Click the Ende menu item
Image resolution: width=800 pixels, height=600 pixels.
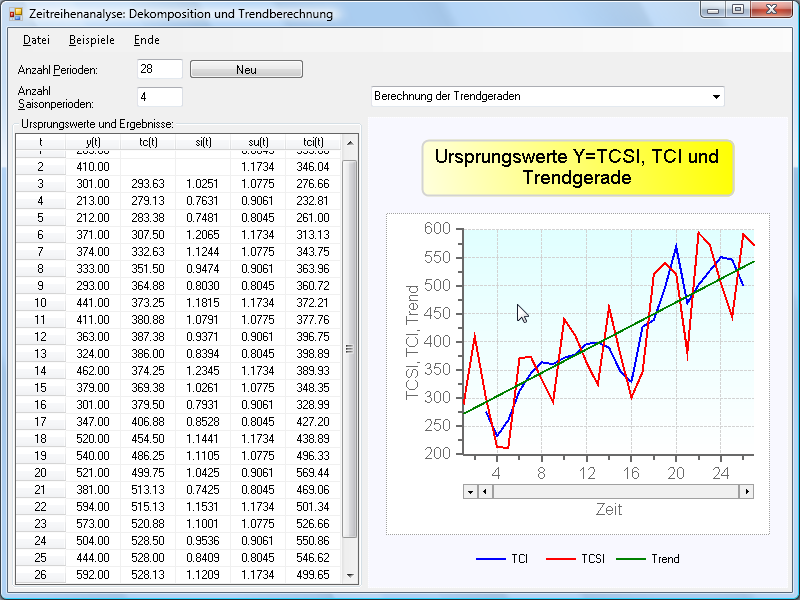146,40
